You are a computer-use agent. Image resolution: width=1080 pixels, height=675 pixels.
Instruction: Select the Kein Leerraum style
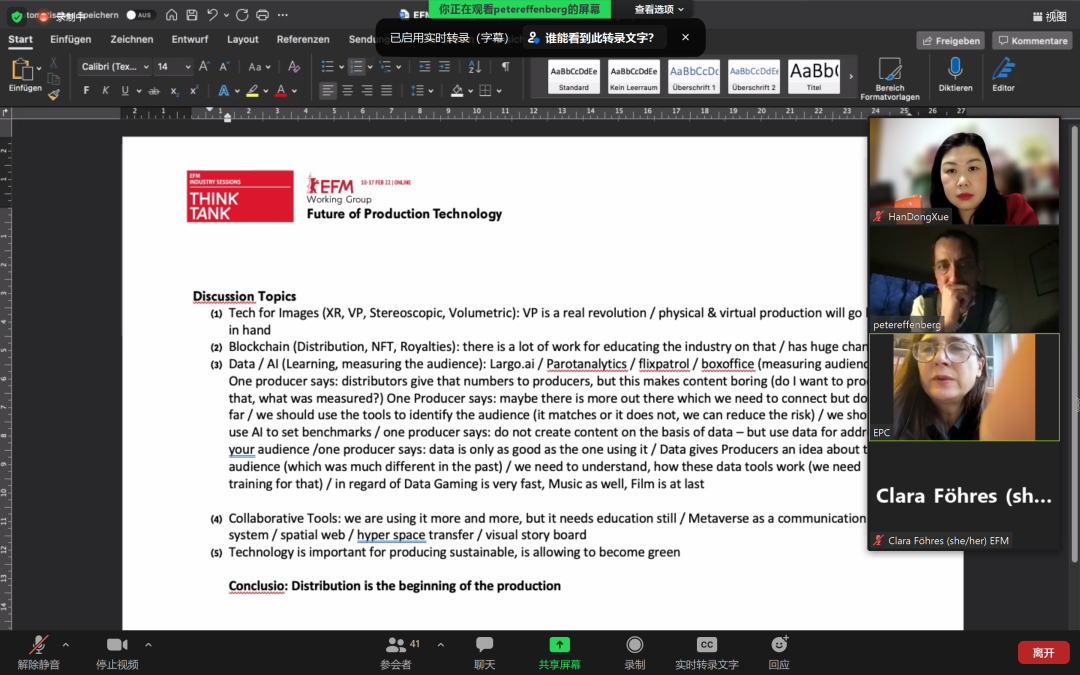[634, 76]
